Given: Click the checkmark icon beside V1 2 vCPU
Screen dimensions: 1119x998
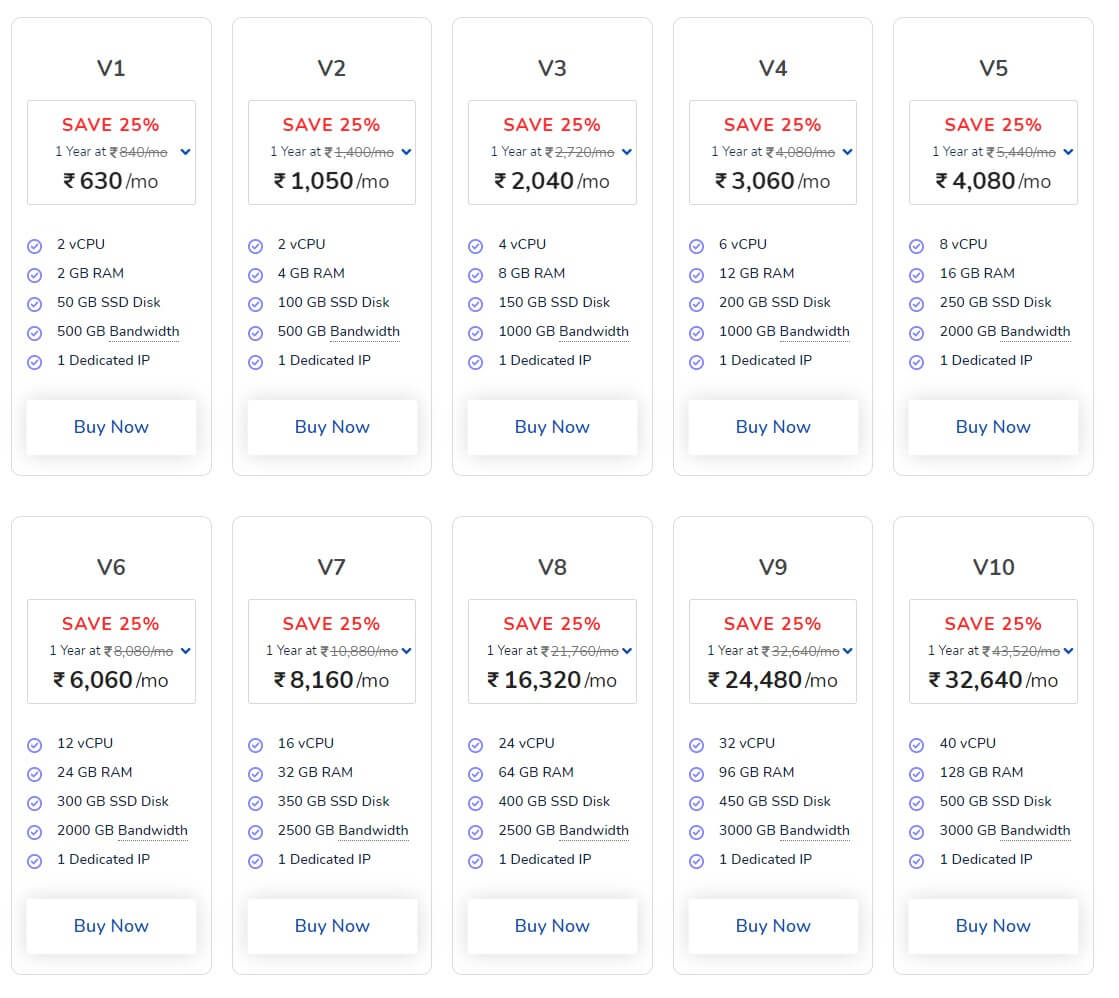Looking at the screenshot, I should tap(35, 245).
